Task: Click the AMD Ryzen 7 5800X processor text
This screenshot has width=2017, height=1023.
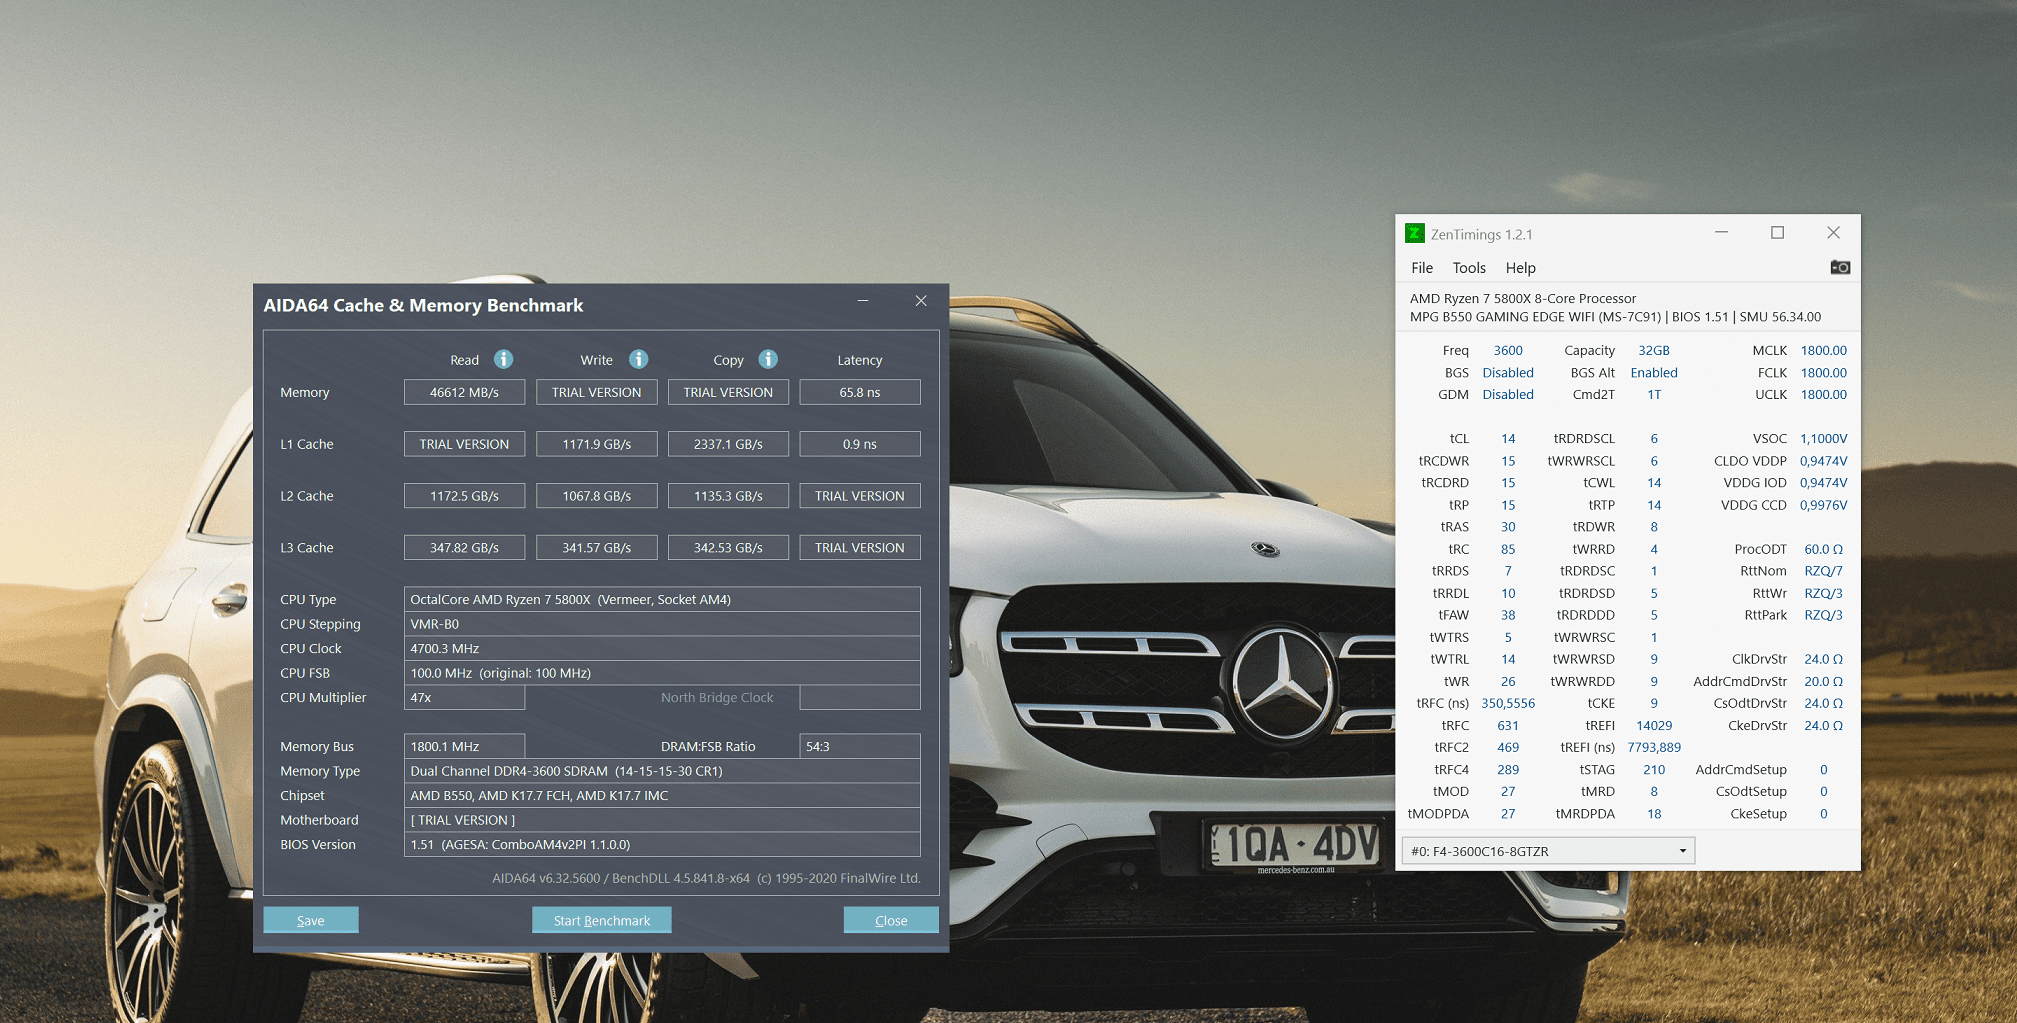Action: click(x=1523, y=298)
